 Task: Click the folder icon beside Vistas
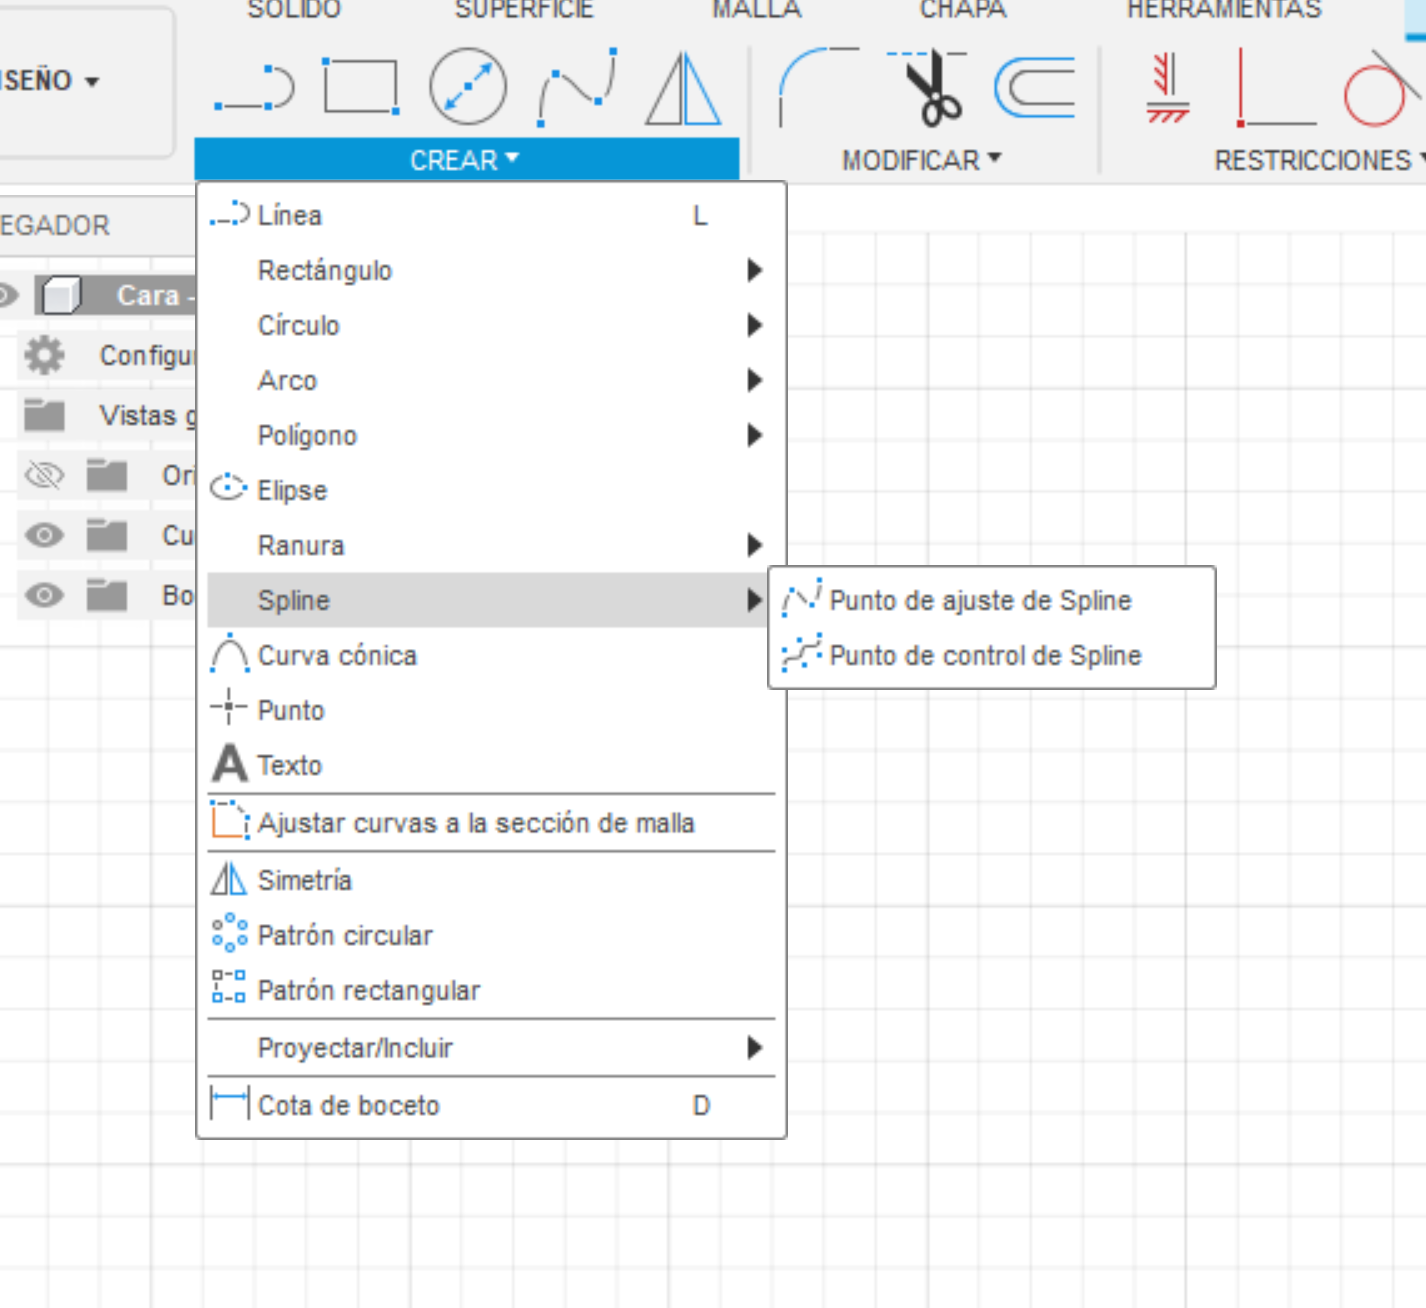point(44,413)
